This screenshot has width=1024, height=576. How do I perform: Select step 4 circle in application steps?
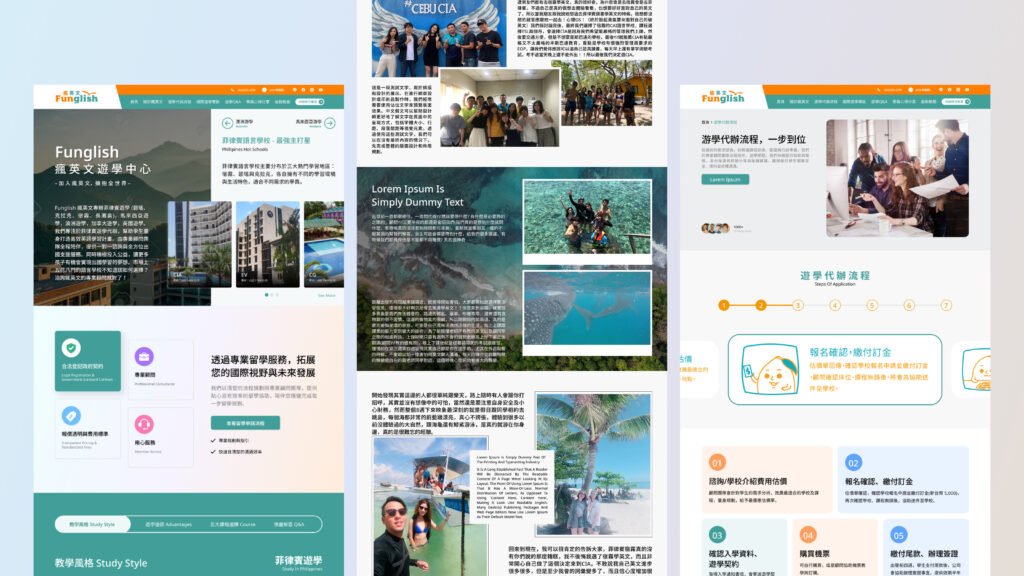coord(834,305)
